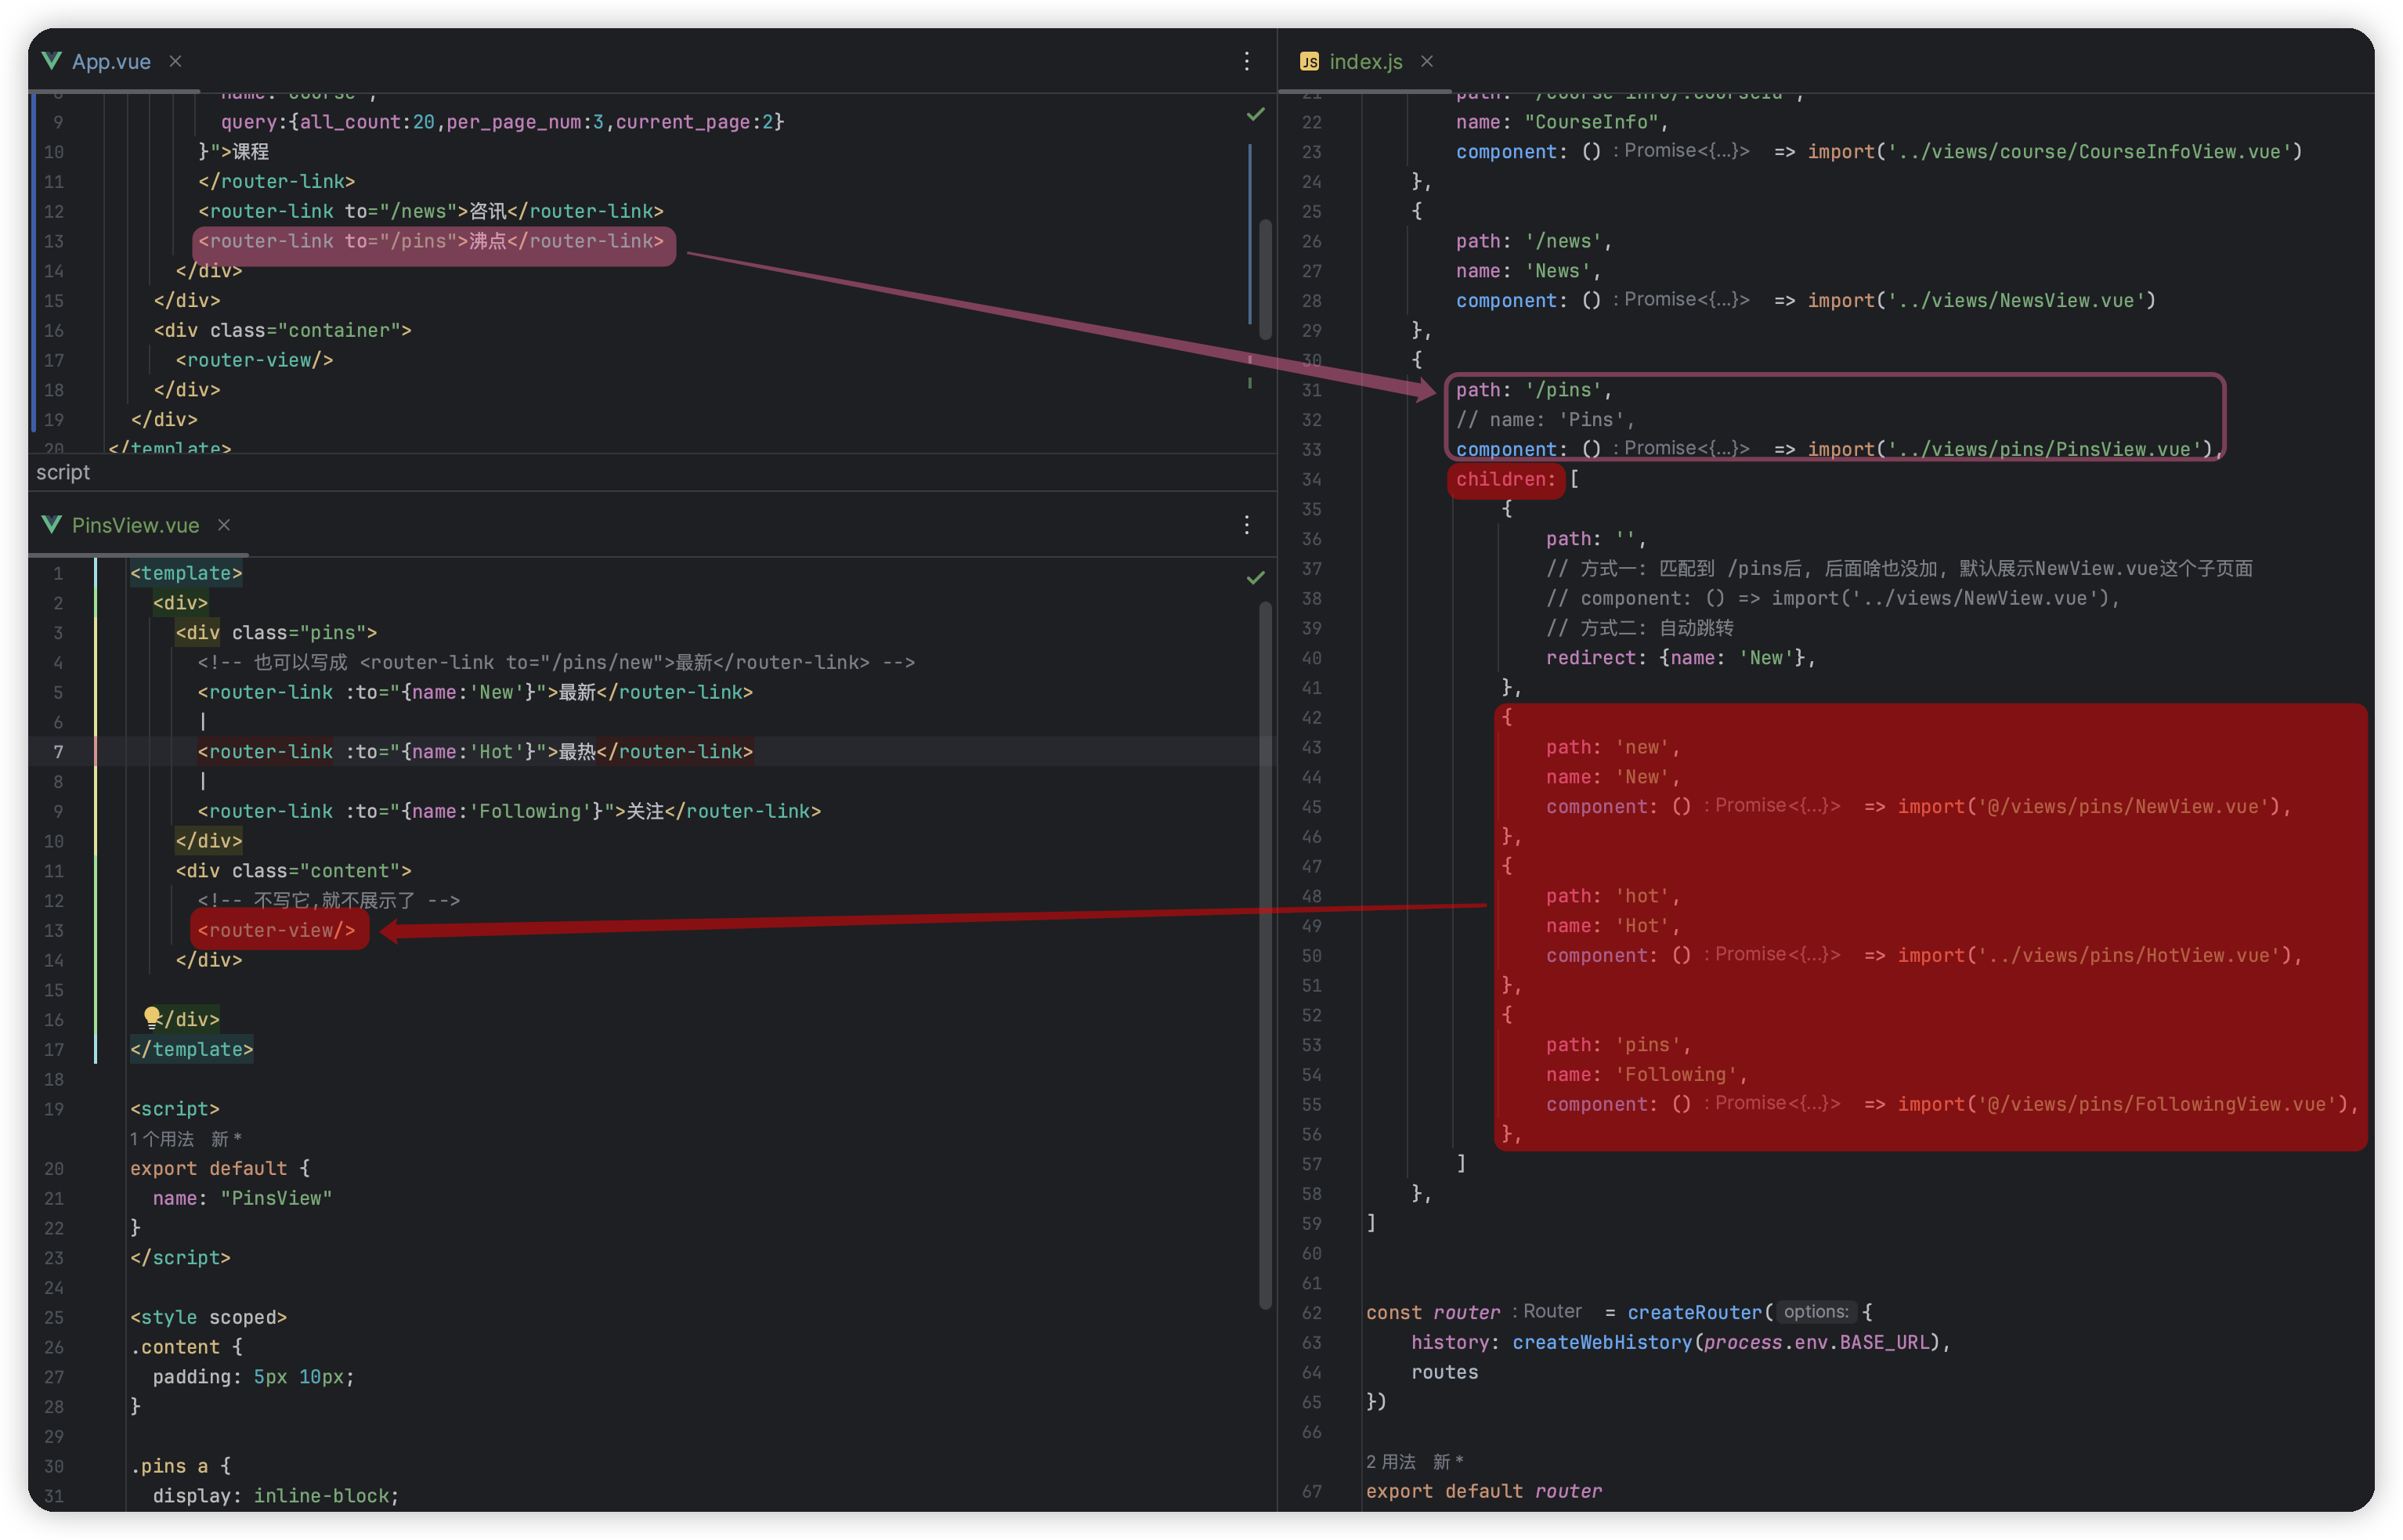Close the PinsView.vue editor tab
2403x1540 pixels.
coord(224,525)
